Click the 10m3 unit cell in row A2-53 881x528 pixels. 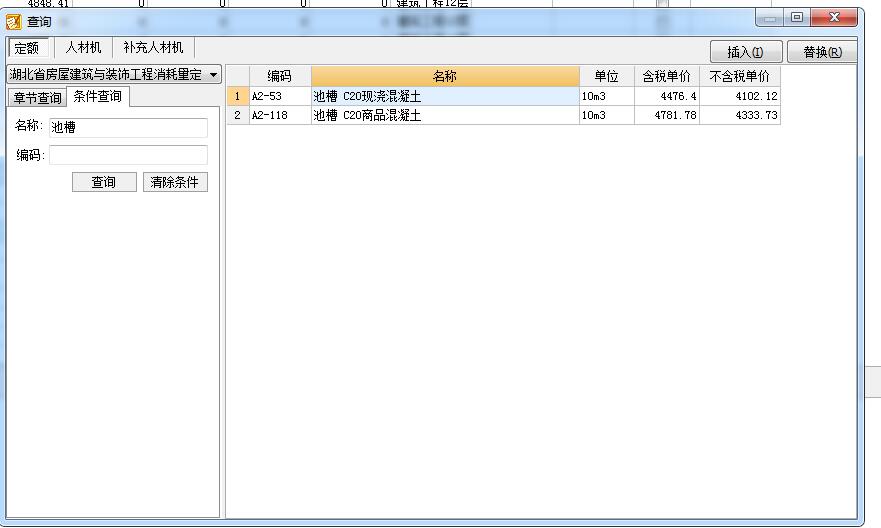pos(607,96)
